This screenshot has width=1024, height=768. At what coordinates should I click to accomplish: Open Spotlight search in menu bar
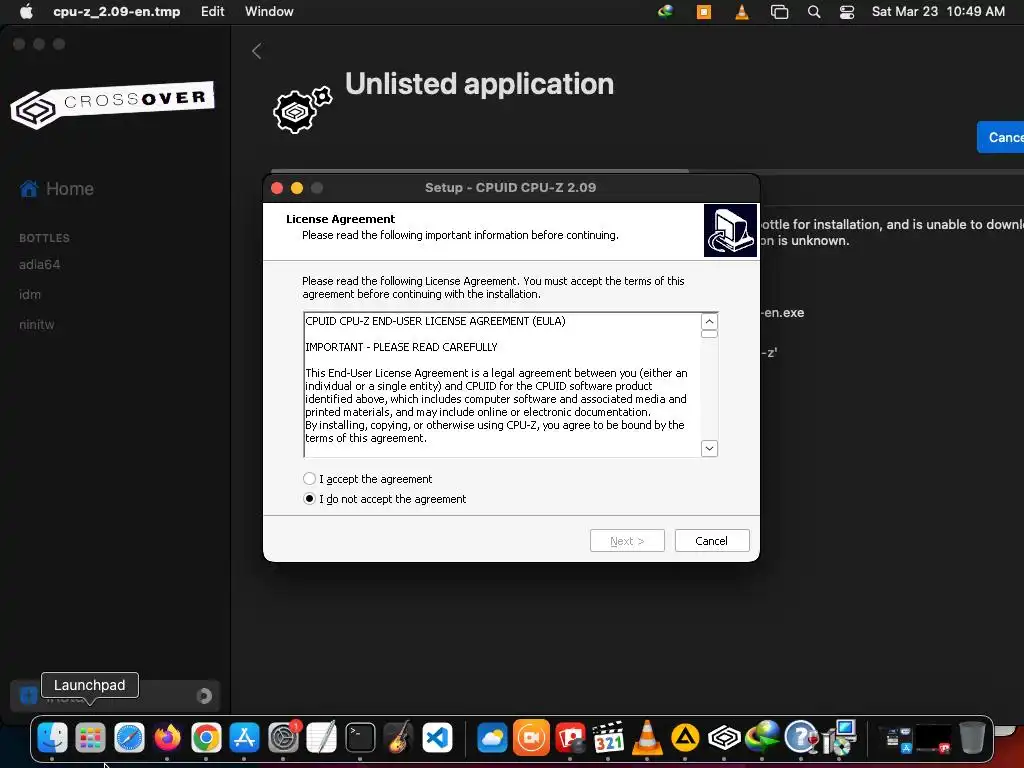[814, 12]
